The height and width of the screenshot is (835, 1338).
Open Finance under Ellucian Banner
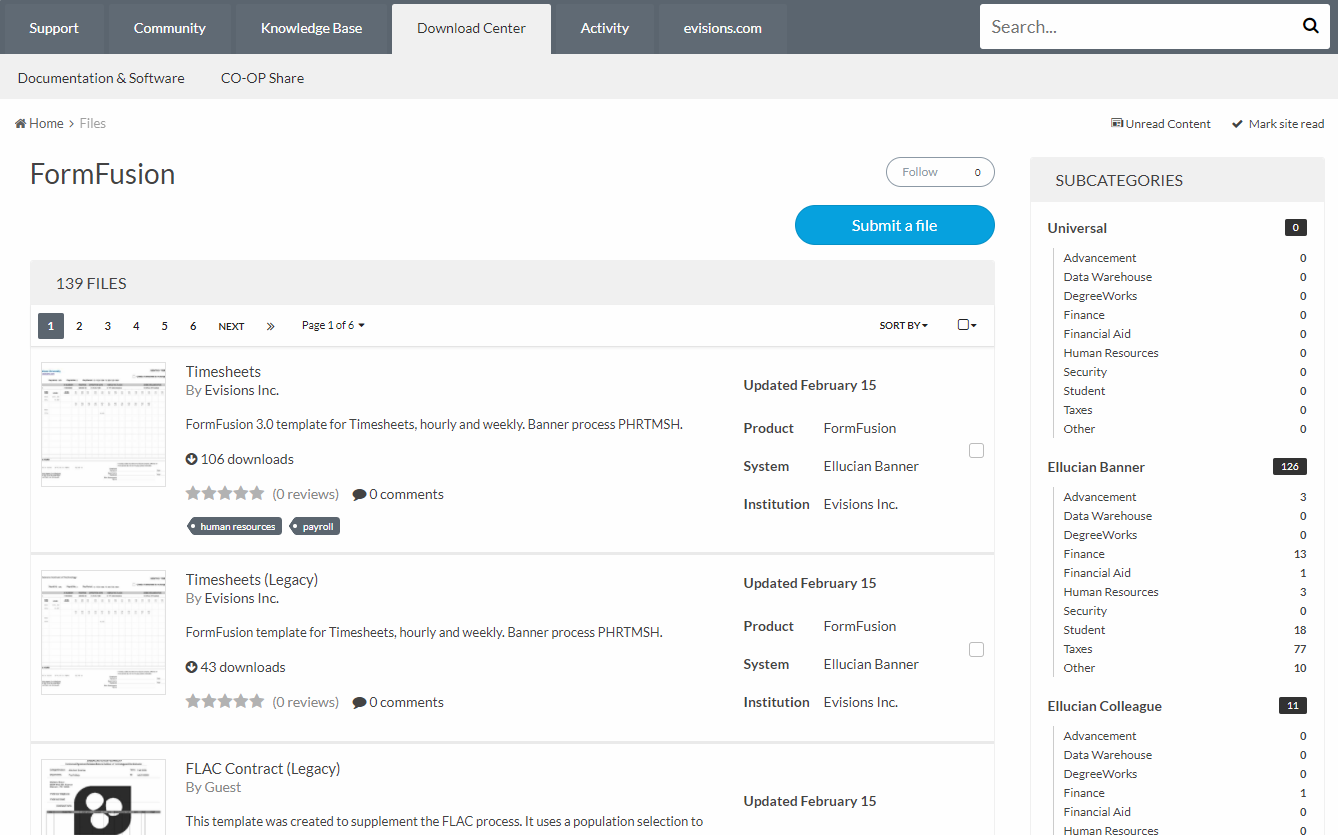[1084, 554]
